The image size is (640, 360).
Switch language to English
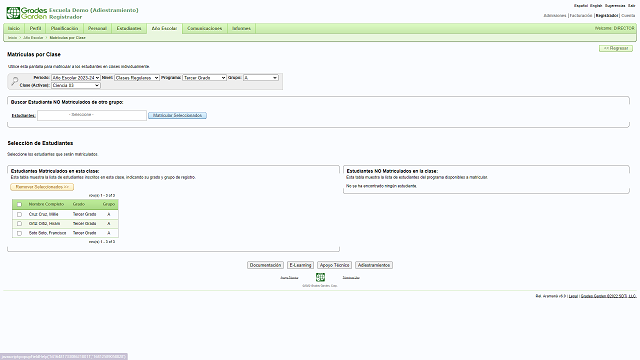click(x=596, y=6)
